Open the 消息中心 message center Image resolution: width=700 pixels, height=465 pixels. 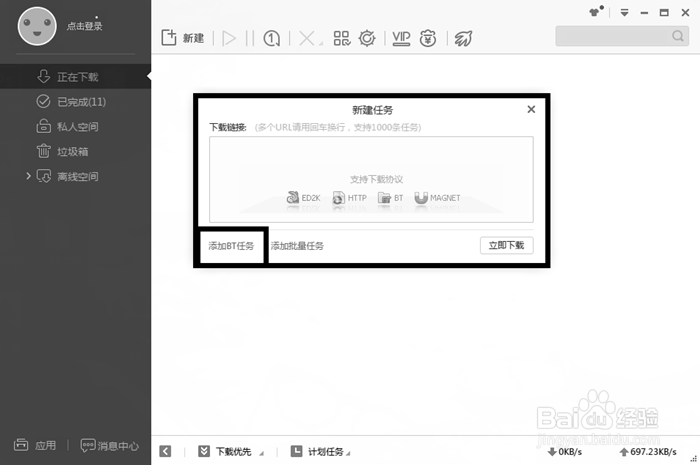(109, 445)
